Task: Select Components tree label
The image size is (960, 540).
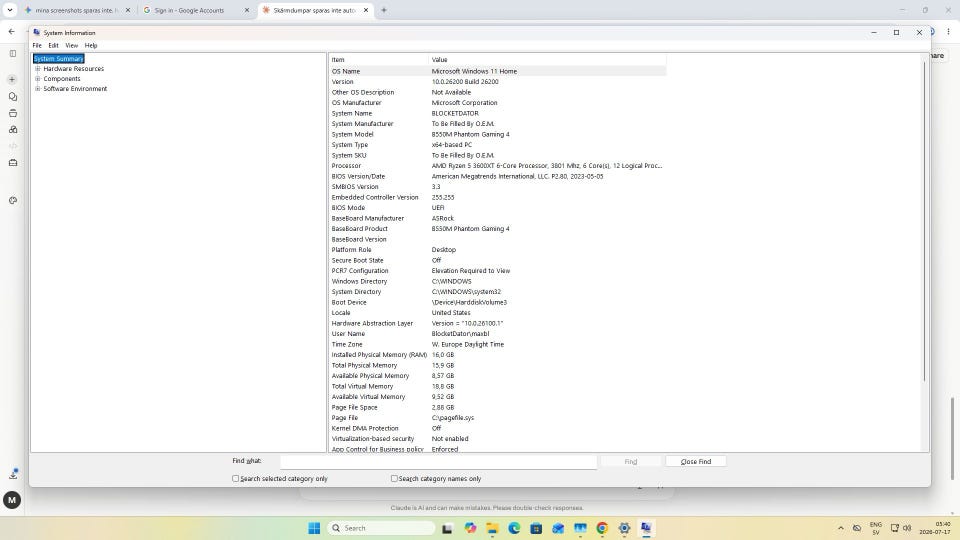Action: [62, 79]
